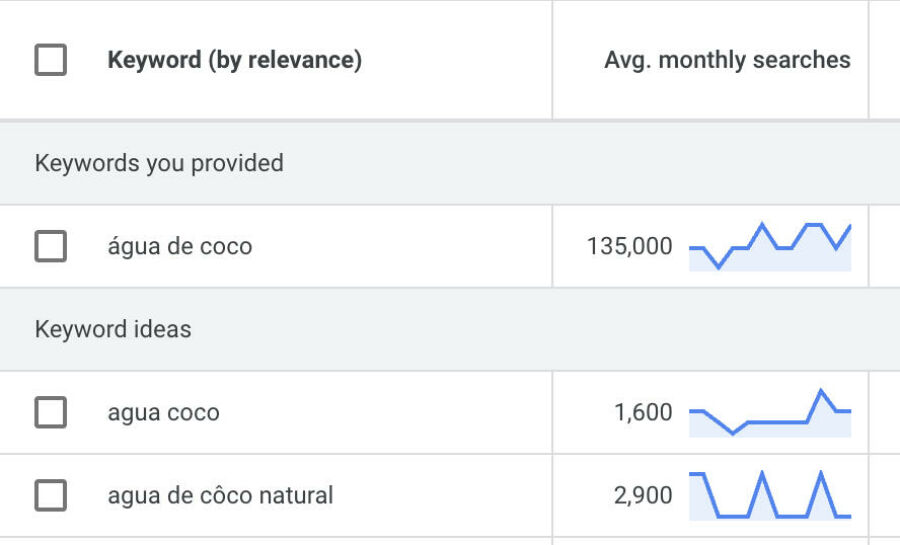900x545 pixels.
Task: Click the 2,900 searches figure
Action: click(x=643, y=495)
